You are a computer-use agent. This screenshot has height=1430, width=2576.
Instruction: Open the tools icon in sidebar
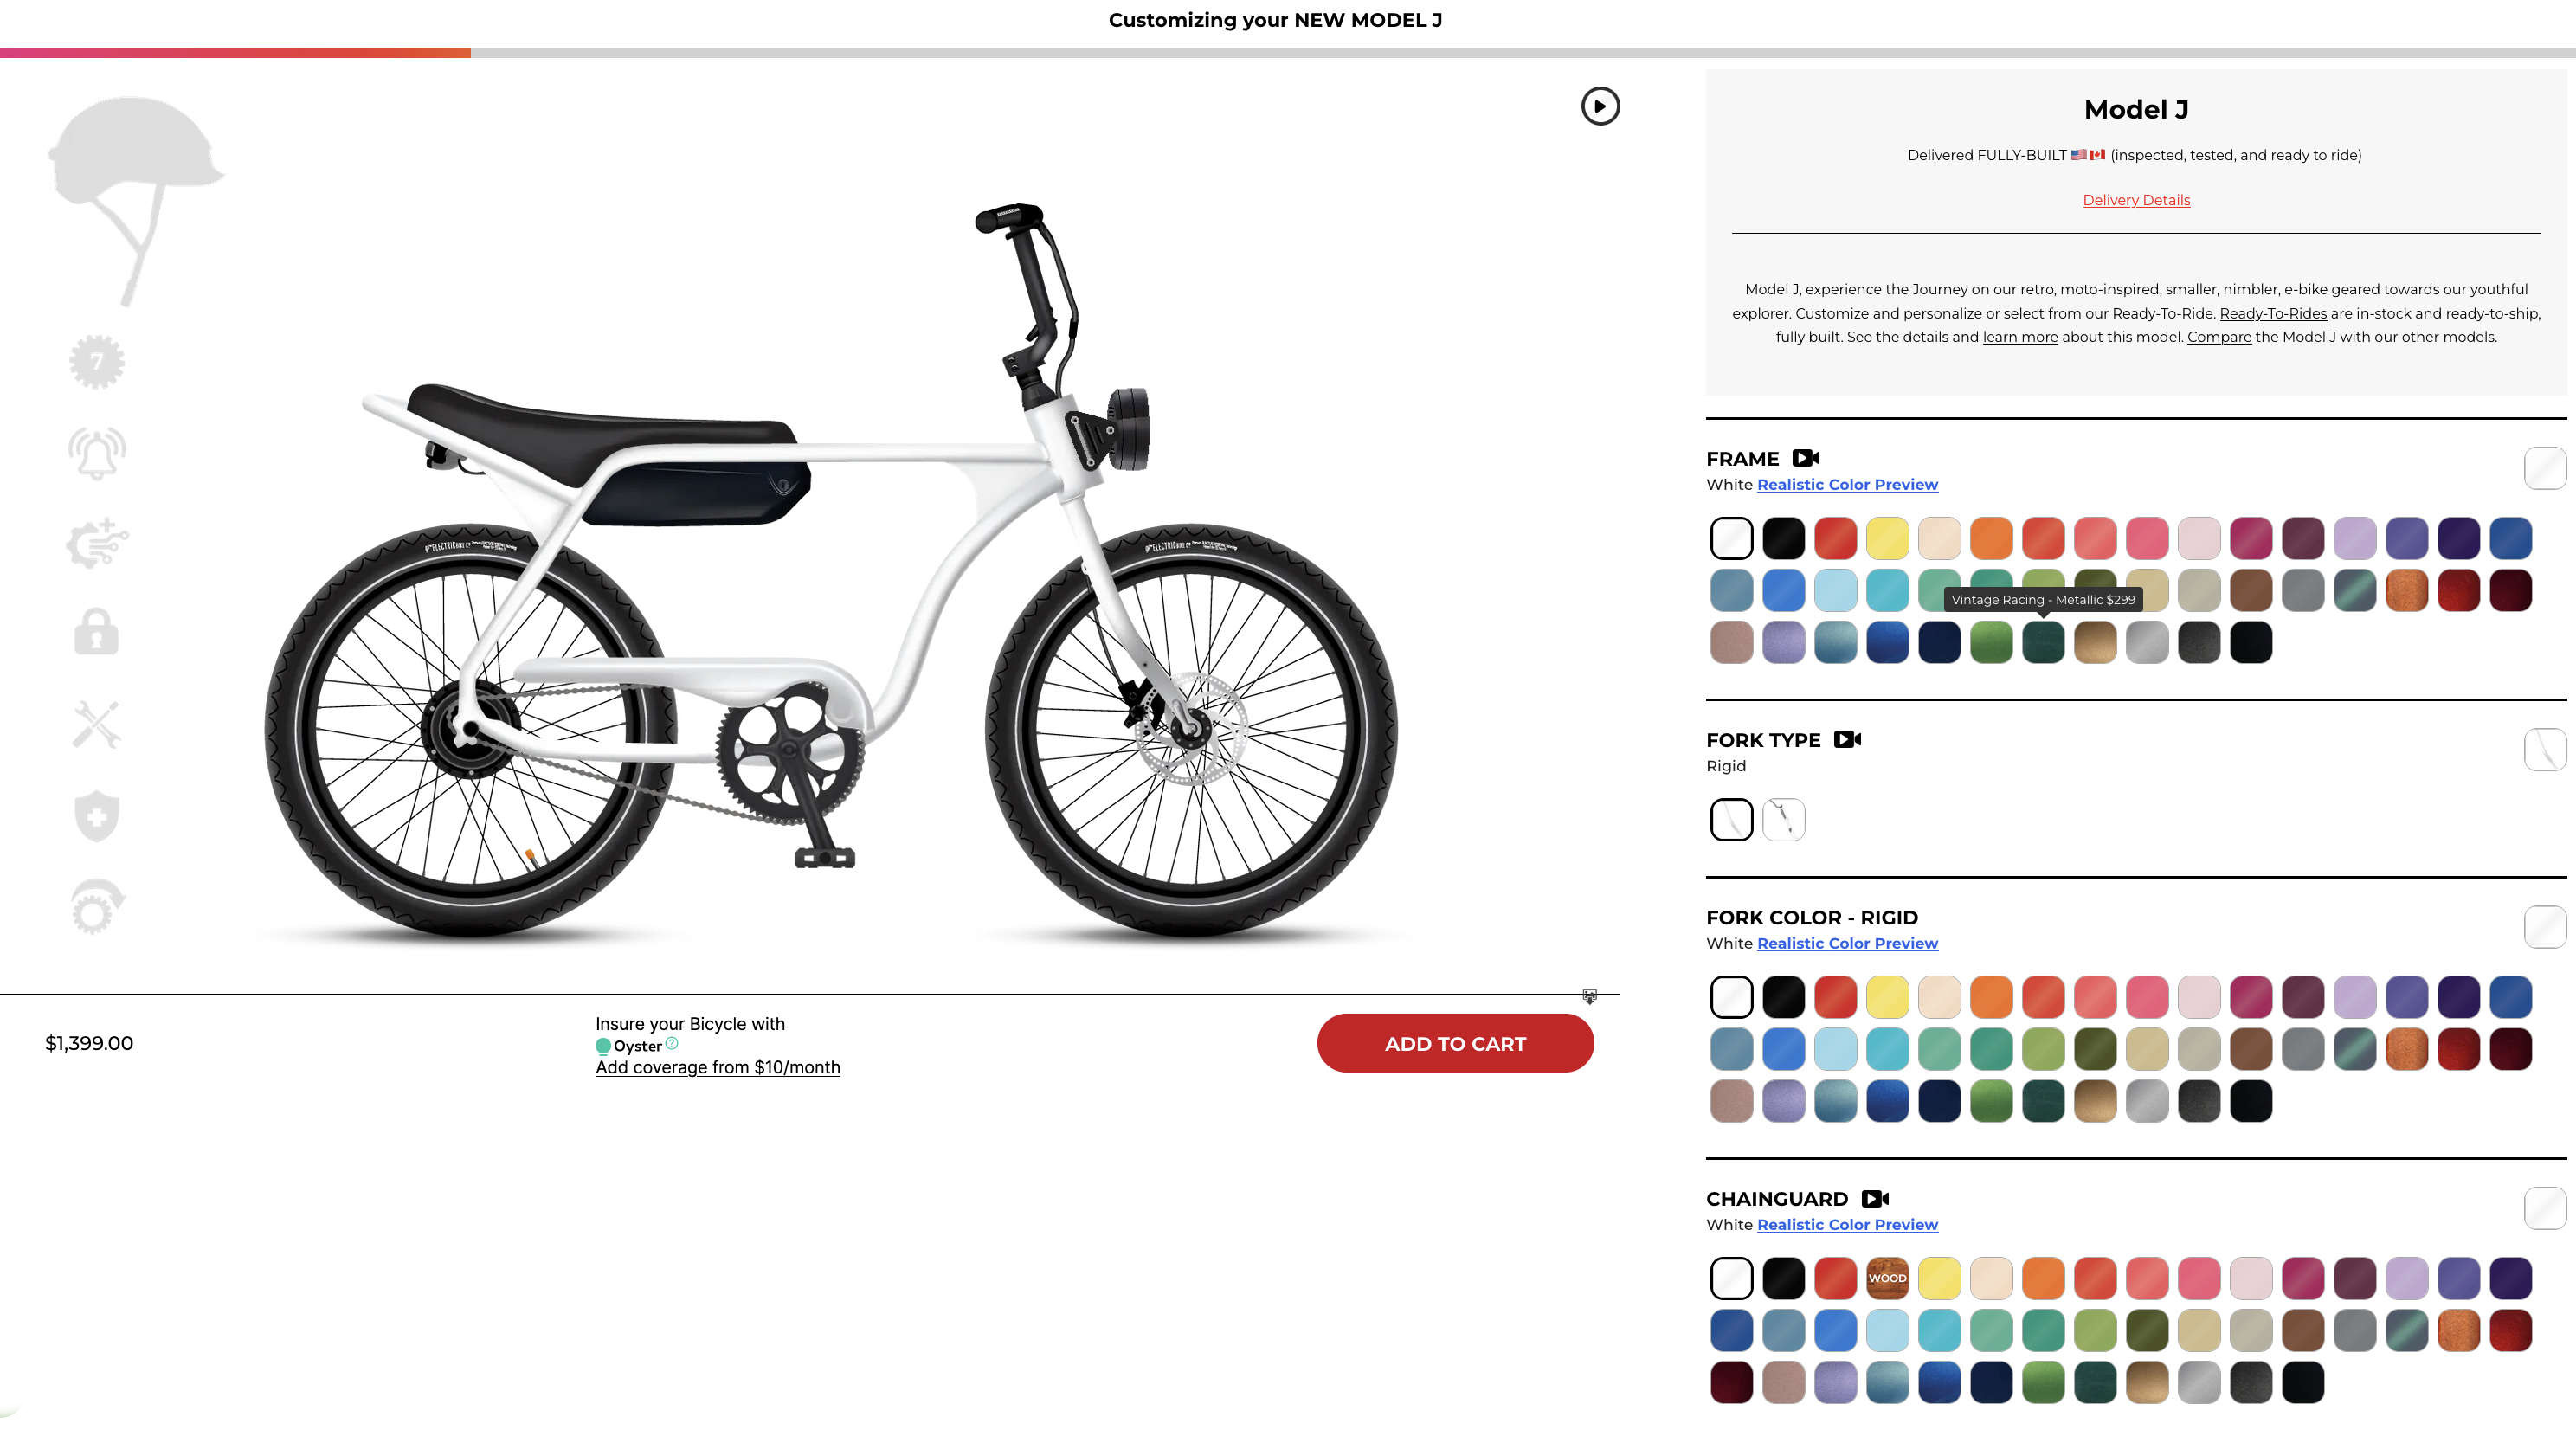point(97,724)
